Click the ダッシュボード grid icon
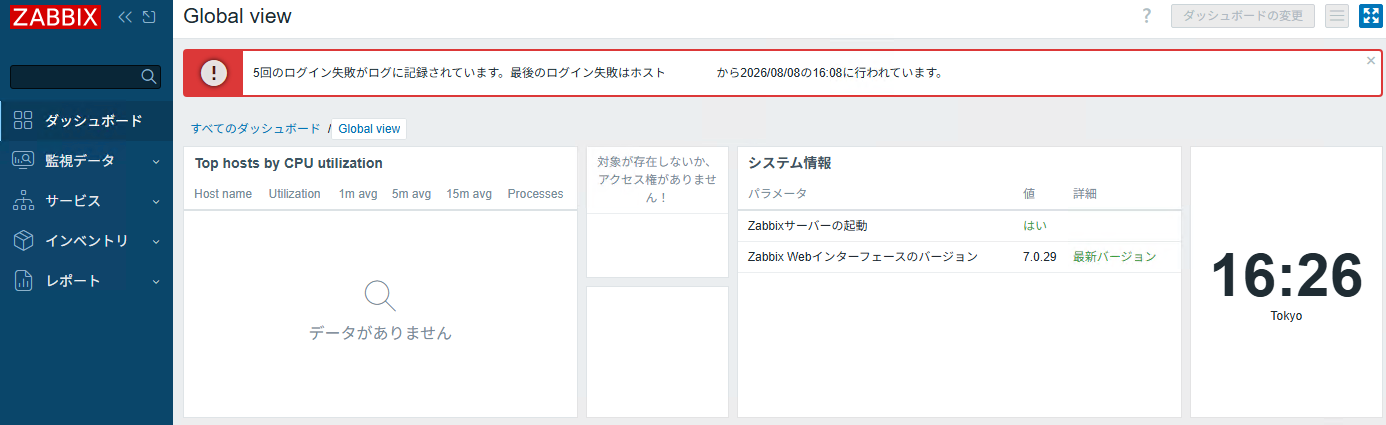The height and width of the screenshot is (425, 1386). [x=23, y=121]
